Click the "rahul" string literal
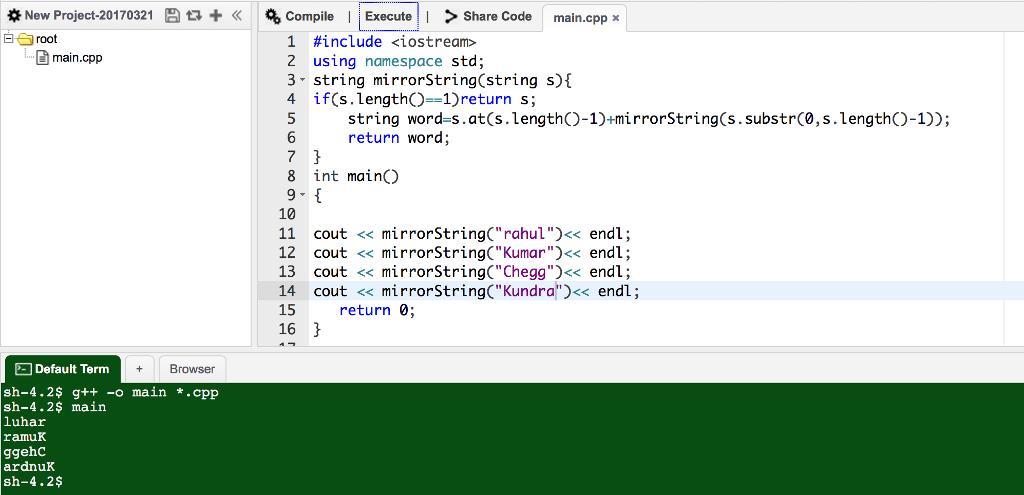 527,233
